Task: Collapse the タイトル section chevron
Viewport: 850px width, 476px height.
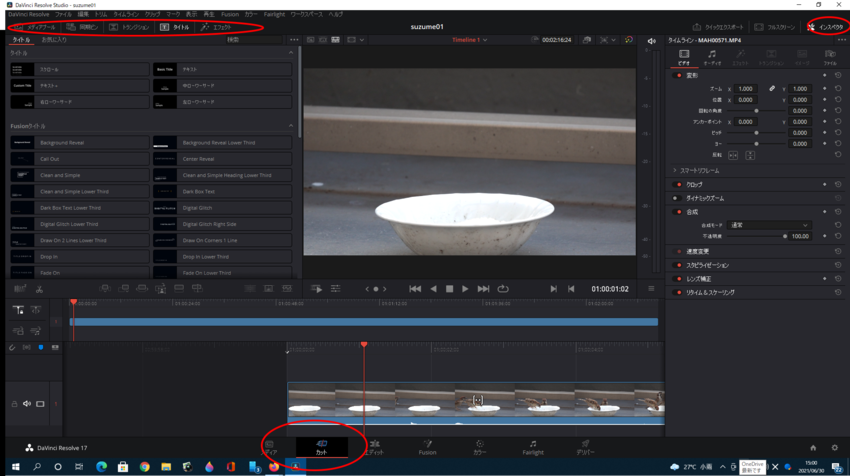Action: click(291, 53)
